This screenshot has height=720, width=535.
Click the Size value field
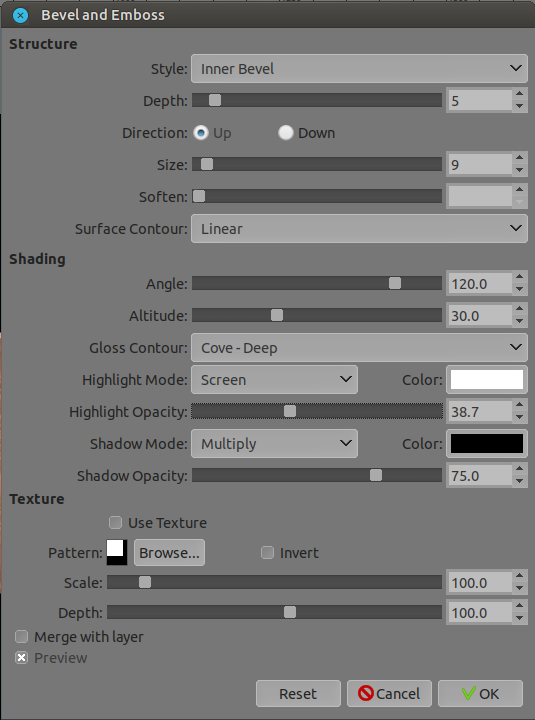point(480,164)
